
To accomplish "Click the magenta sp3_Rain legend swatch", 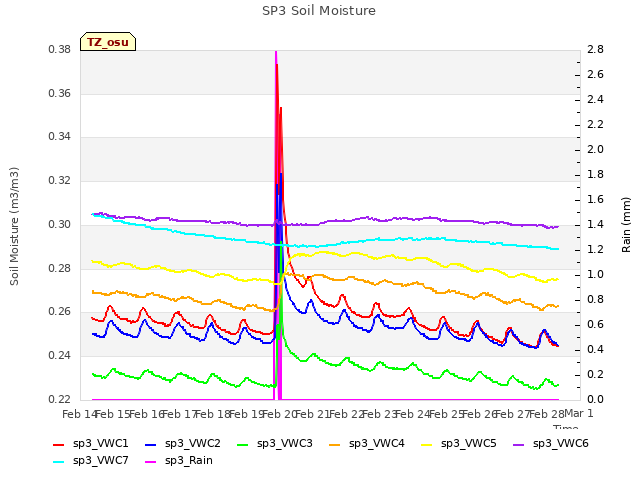I will [151, 462].
